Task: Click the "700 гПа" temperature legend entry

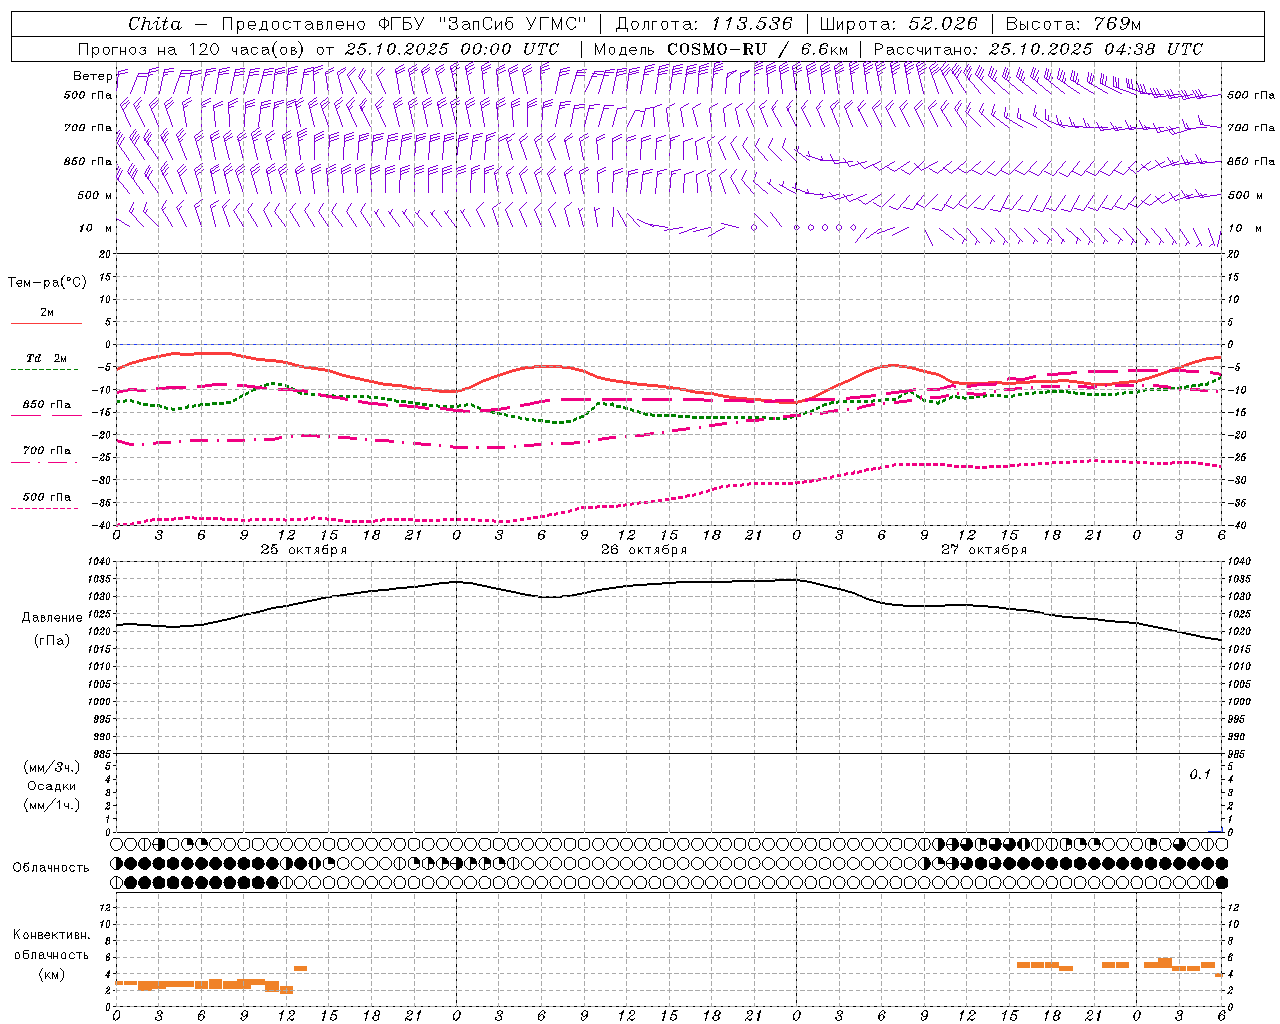Action: point(47,451)
